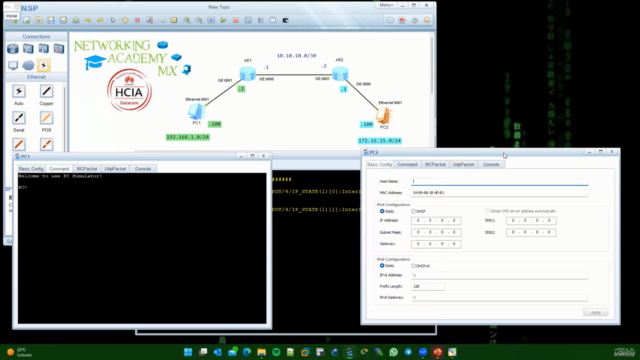
Task: Select the WLAN device category
Action: point(43,49)
